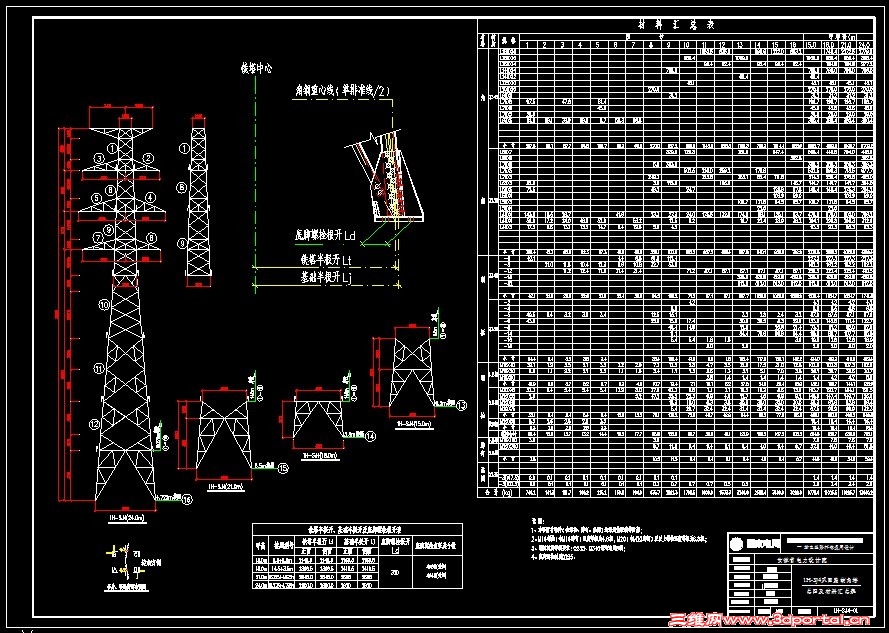Image resolution: width=889 pixels, height=633 pixels.
Task: Click column header '18.0' in material table
Action: coord(831,44)
